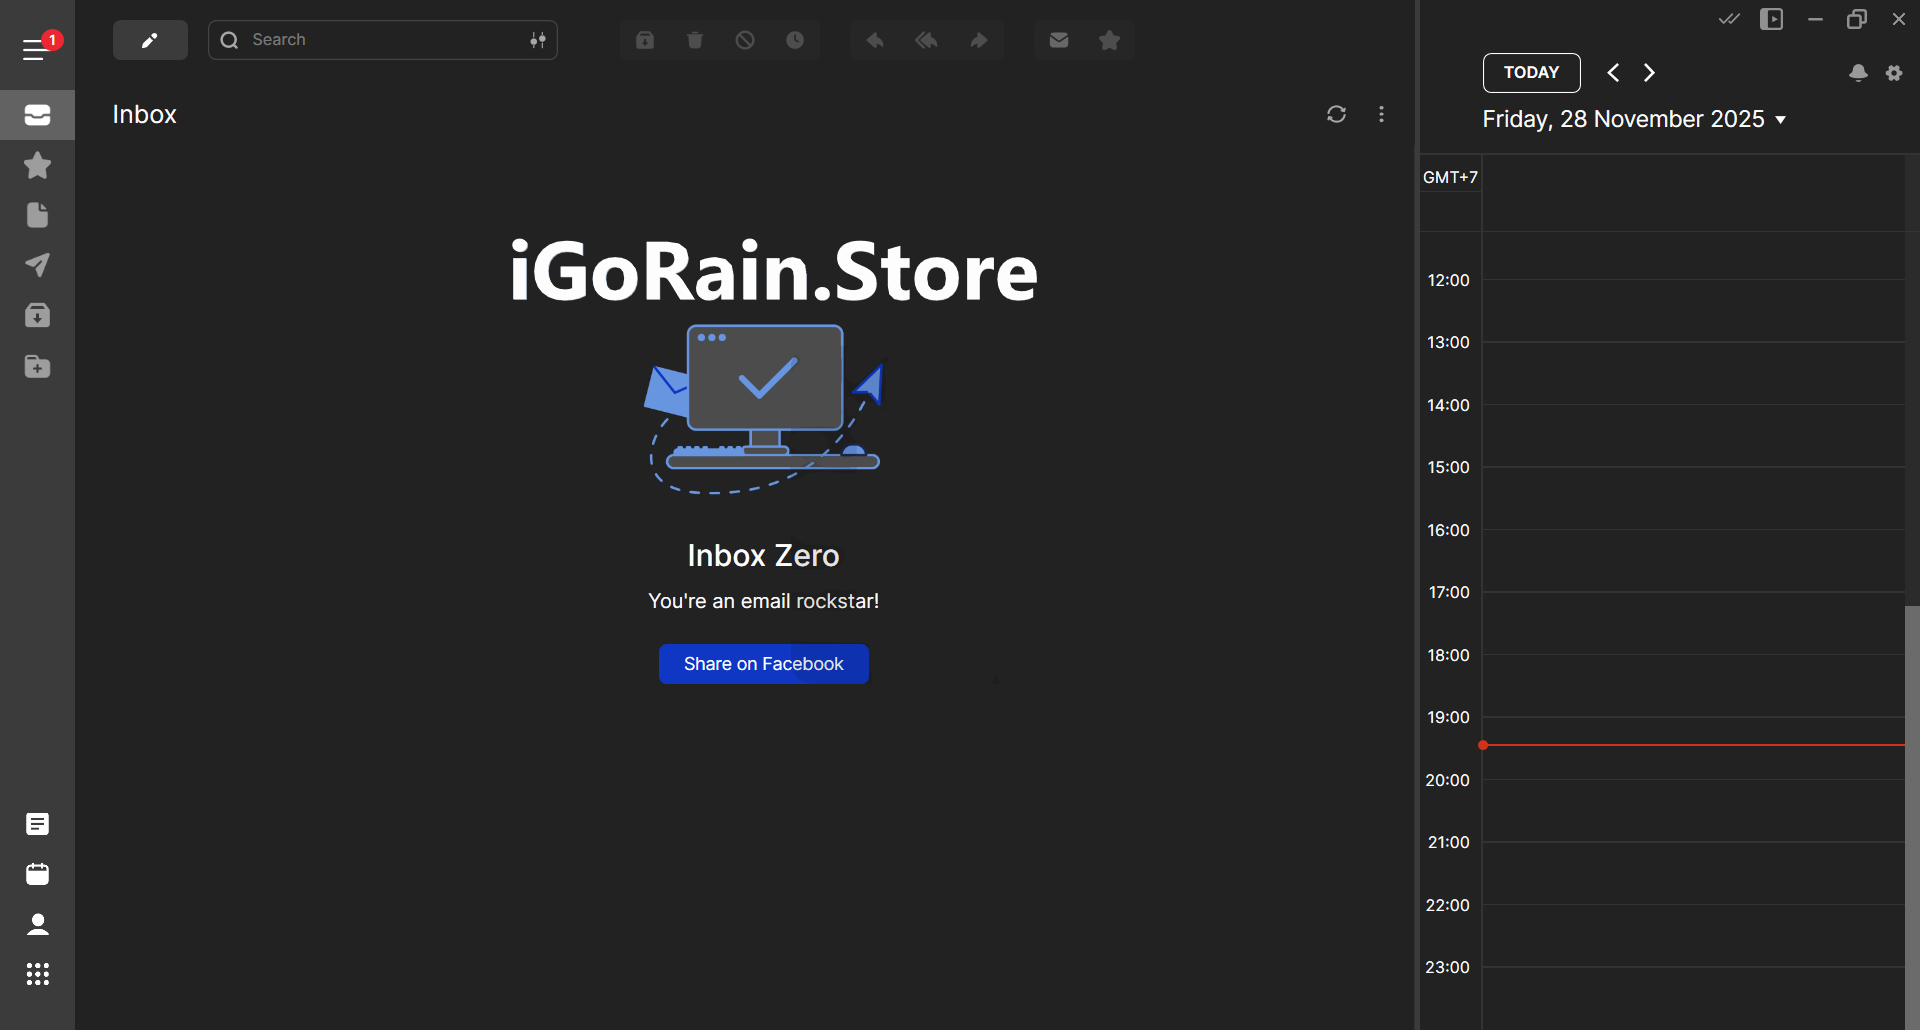Mark as unread via the envelope icon
Viewport: 1920px width, 1030px height.
point(1059,40)
